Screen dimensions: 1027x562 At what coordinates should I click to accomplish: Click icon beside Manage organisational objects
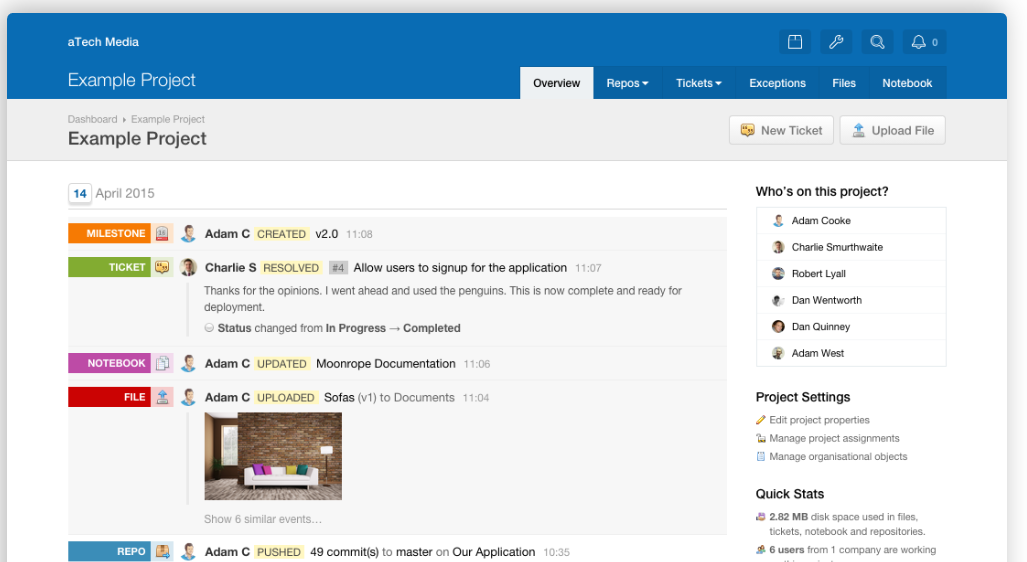[x=760, y=457]
